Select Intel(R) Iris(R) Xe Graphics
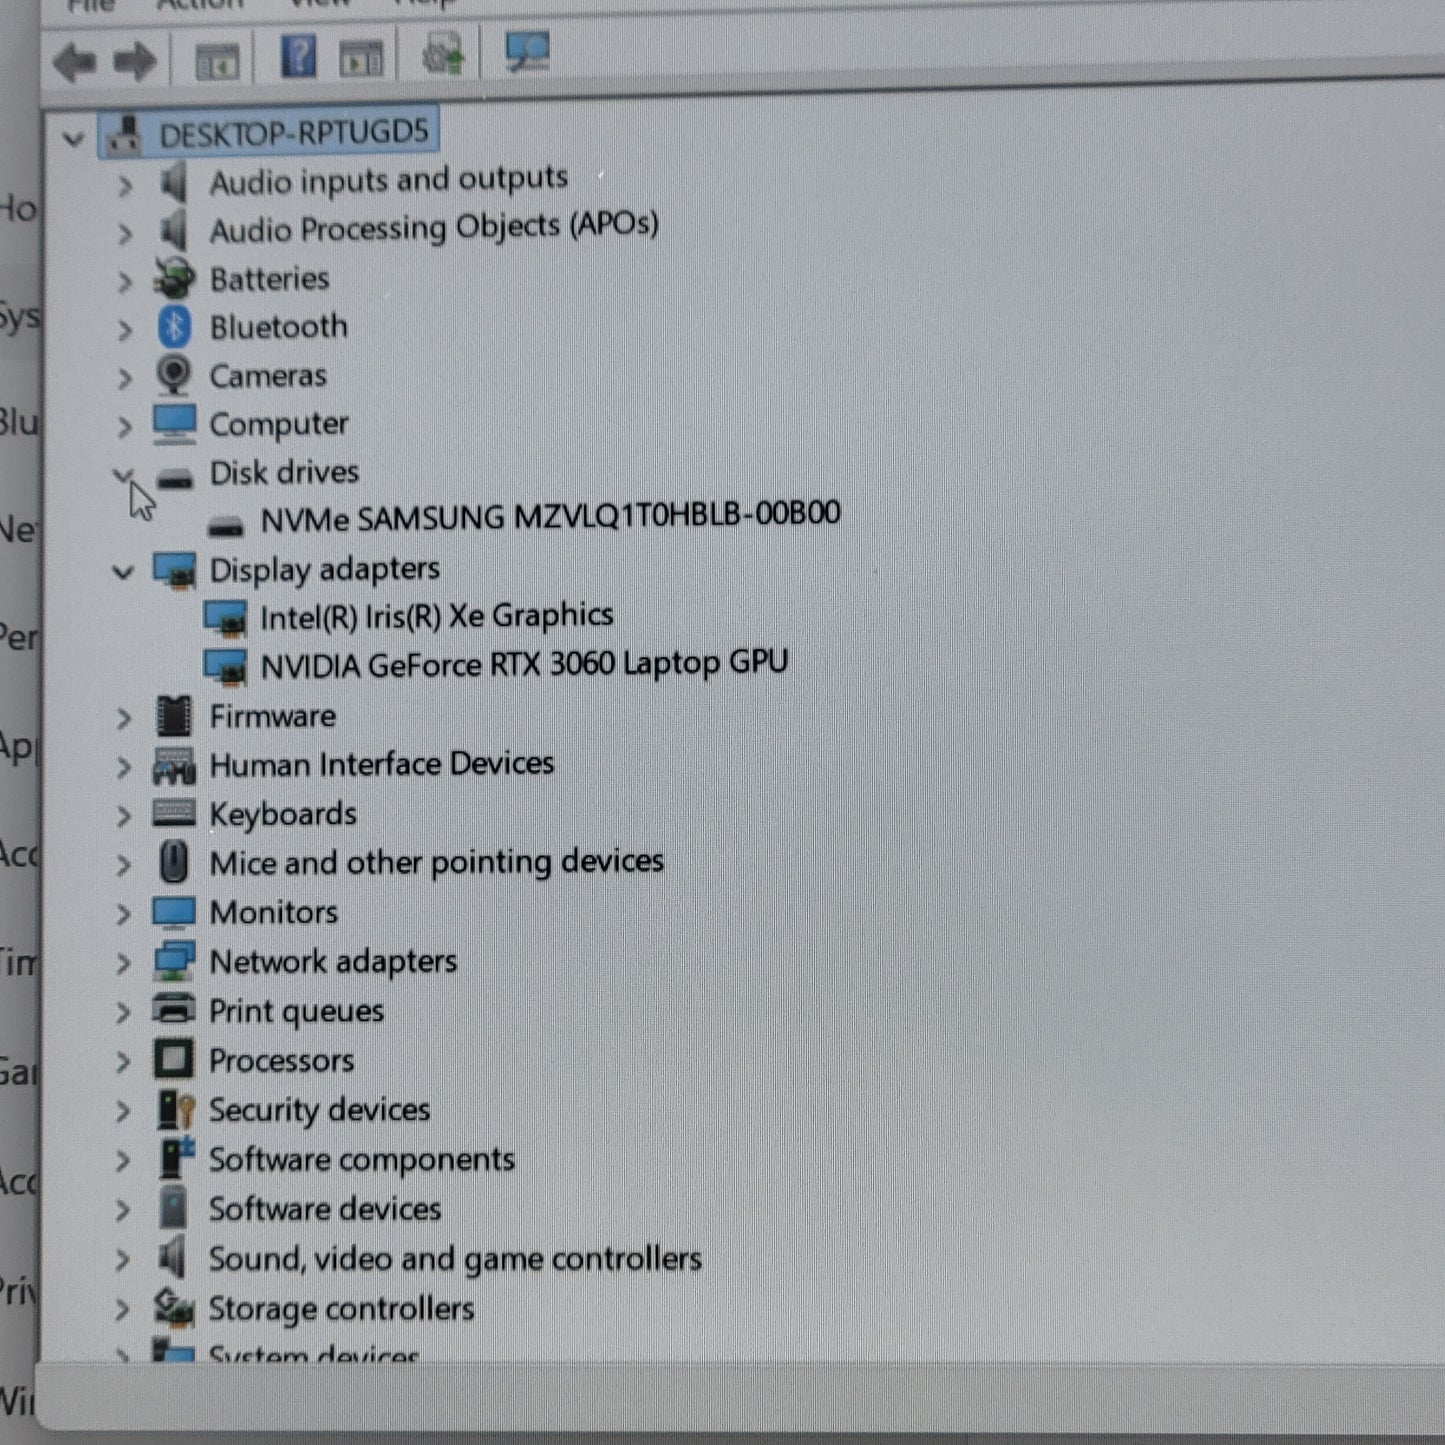 pyautogui.click(x=436, y=617)
